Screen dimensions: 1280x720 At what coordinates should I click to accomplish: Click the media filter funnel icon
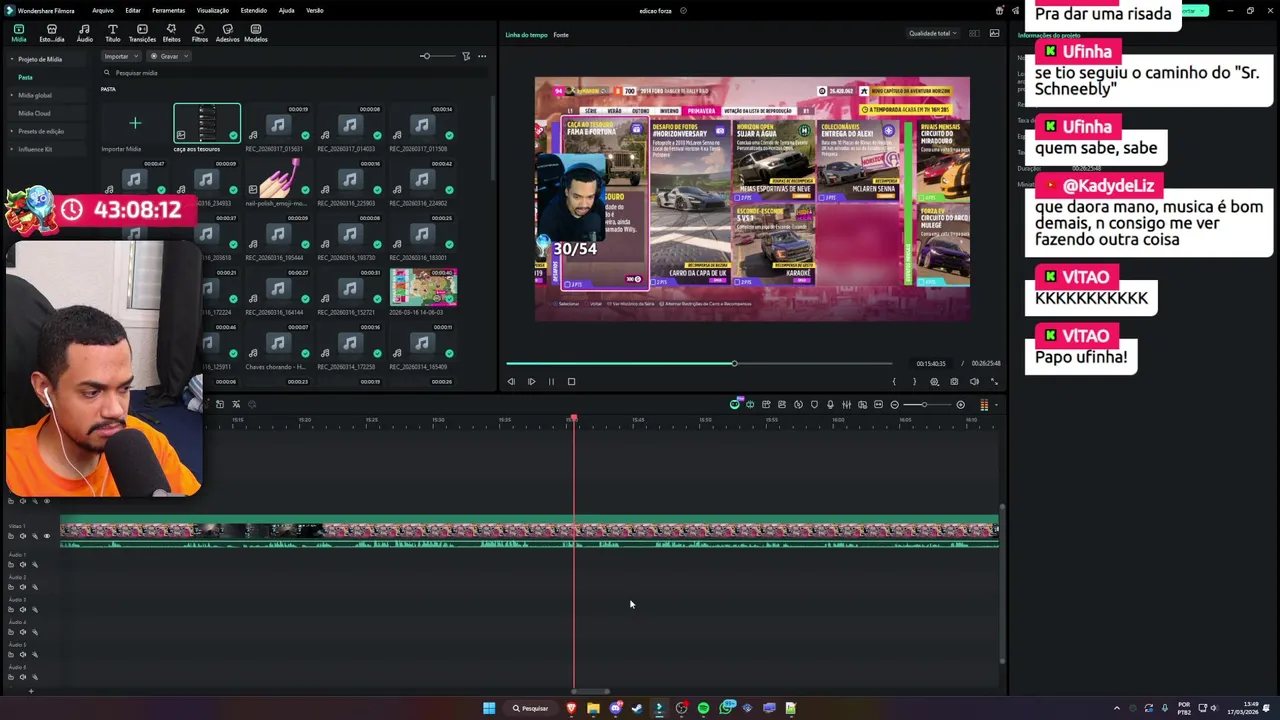tap(466, 56)
